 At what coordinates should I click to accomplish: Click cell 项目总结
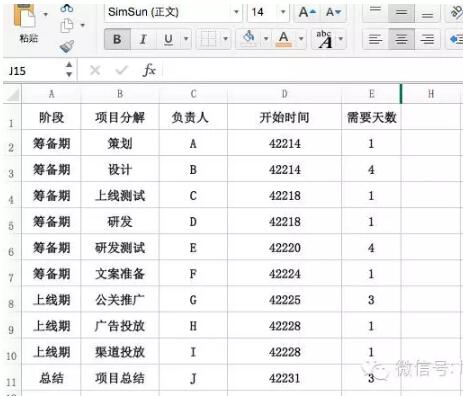[x=120, y=378]
